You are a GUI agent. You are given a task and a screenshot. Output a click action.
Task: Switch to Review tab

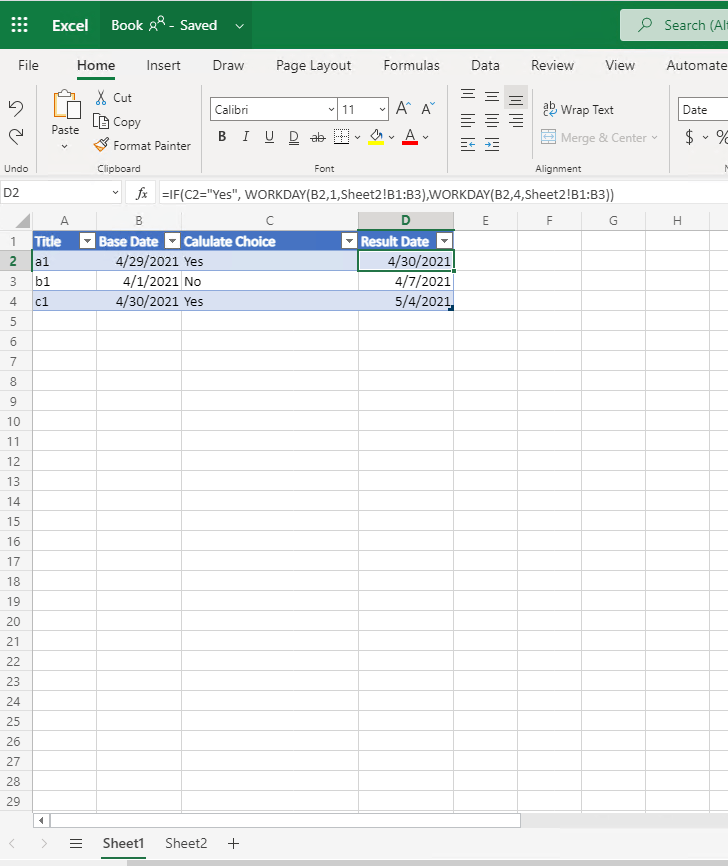click(x=552, y=65)
